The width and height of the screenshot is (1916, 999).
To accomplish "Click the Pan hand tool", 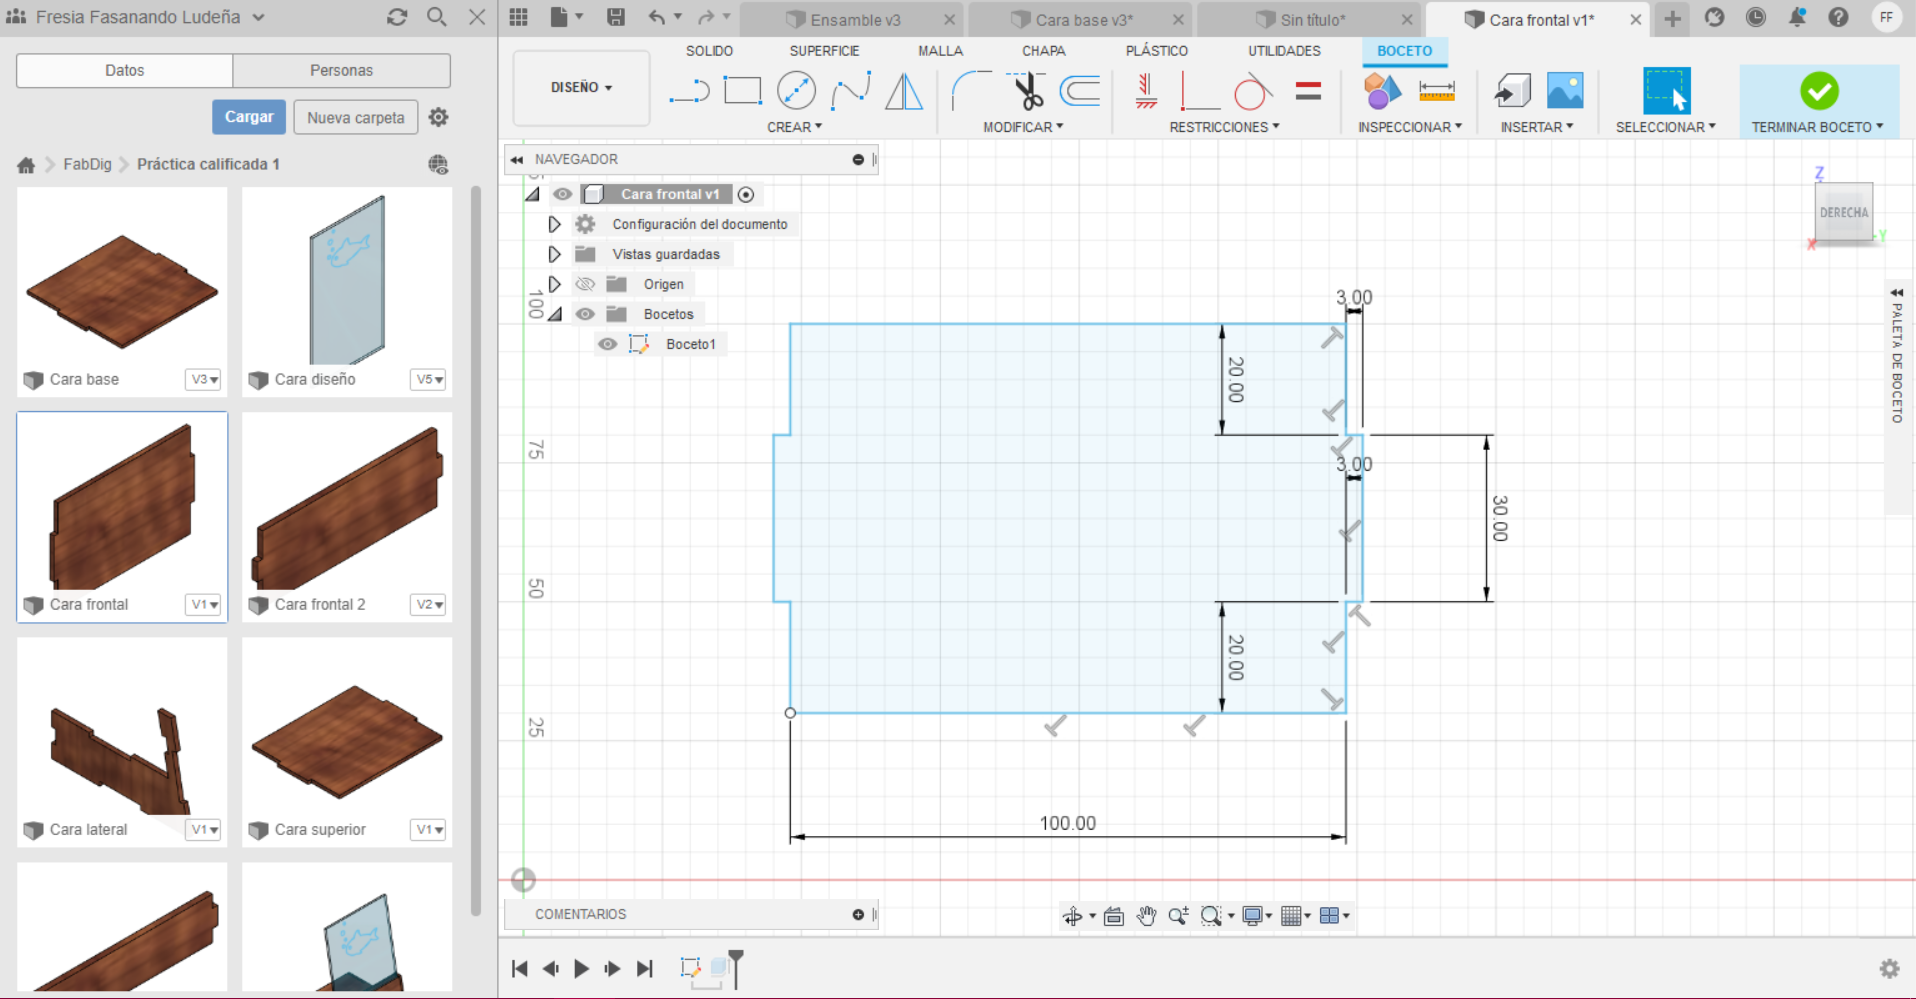I will coord(1146,915).
